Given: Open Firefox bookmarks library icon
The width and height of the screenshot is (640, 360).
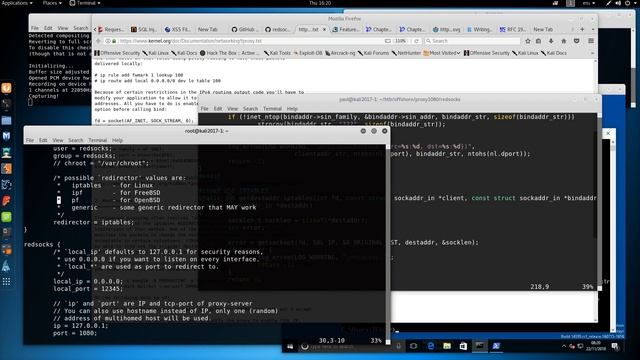Looking at the screenshot, I should coord(538,41).
